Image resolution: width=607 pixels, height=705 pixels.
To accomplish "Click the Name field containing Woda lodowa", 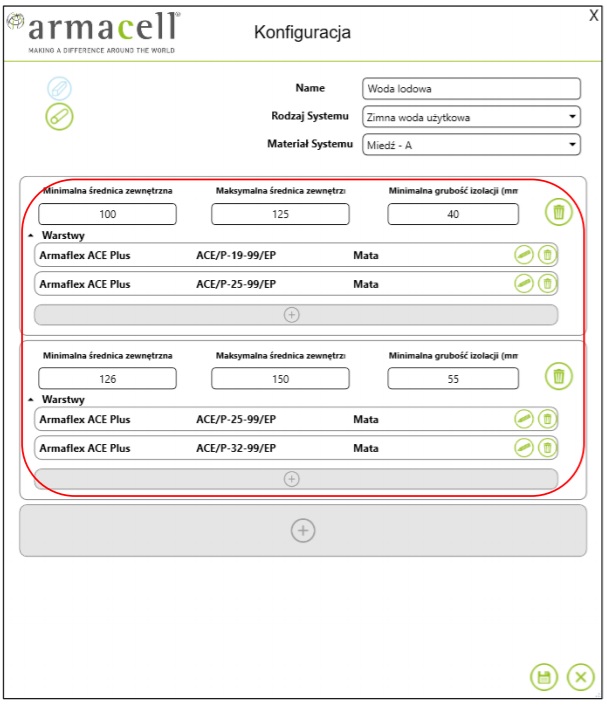I will click(x=471, y=89).
